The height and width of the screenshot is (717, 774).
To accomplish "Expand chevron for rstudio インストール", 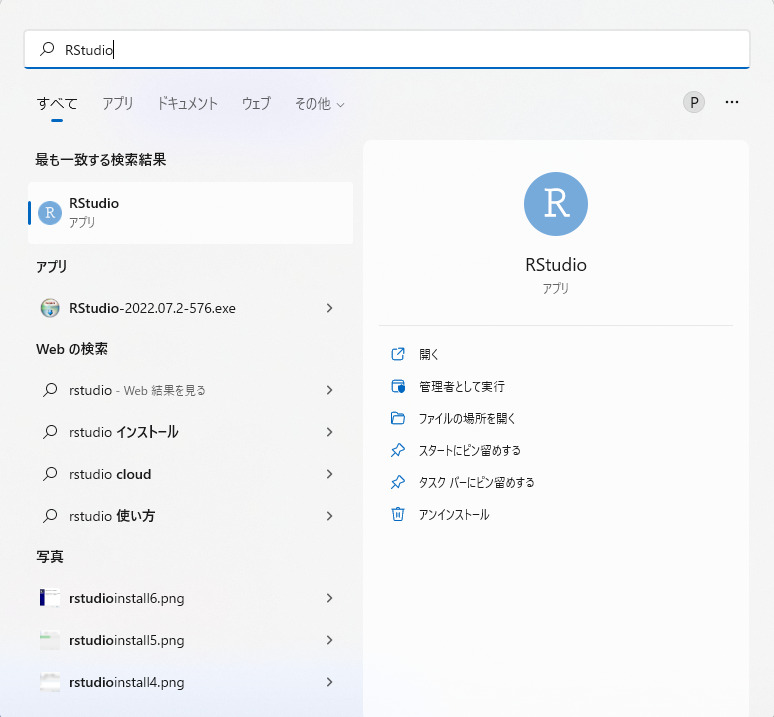I will pos(329,432).
